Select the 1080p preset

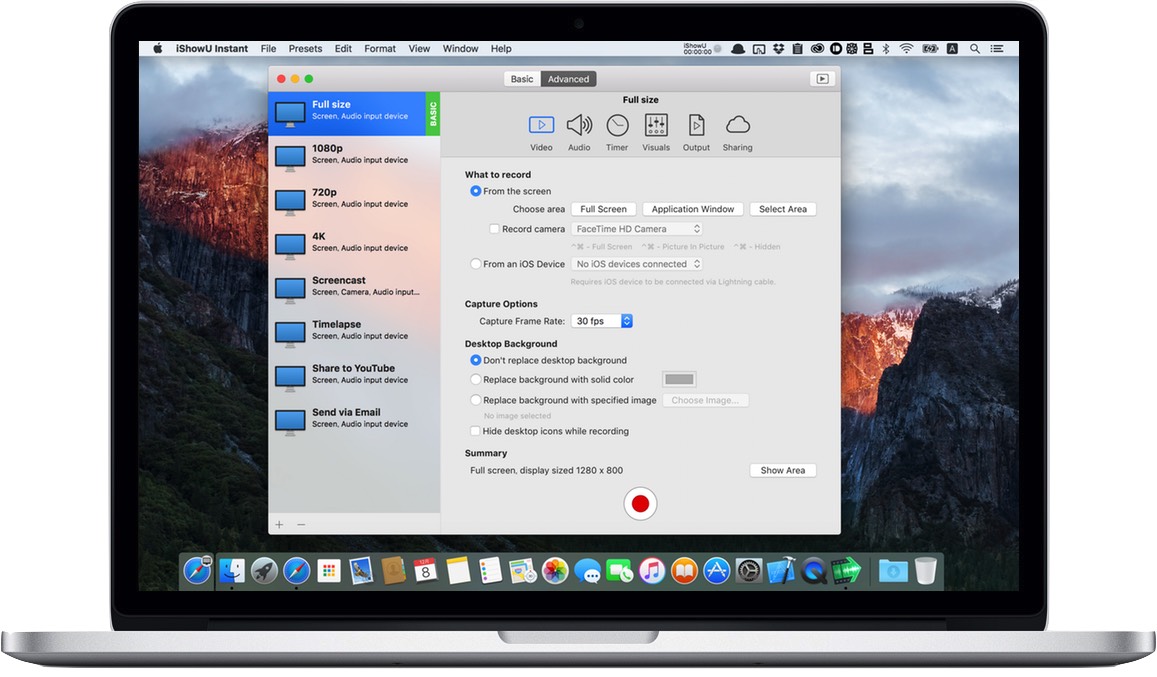click(x=354, y=157)
